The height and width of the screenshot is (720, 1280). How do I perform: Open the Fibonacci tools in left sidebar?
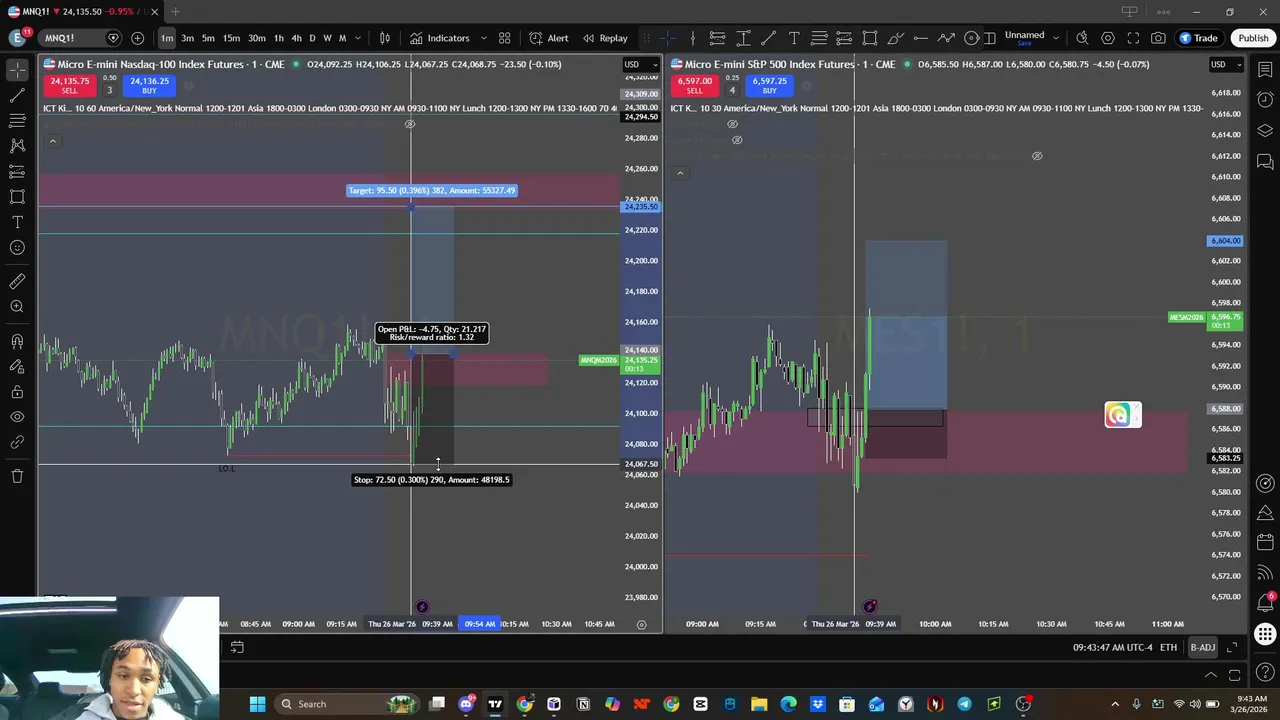coord(17,121)
